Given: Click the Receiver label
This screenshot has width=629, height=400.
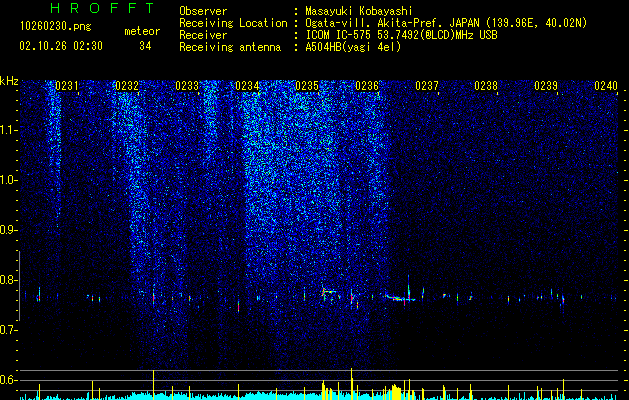Looking at the screenshot, I should coord(203,35).
